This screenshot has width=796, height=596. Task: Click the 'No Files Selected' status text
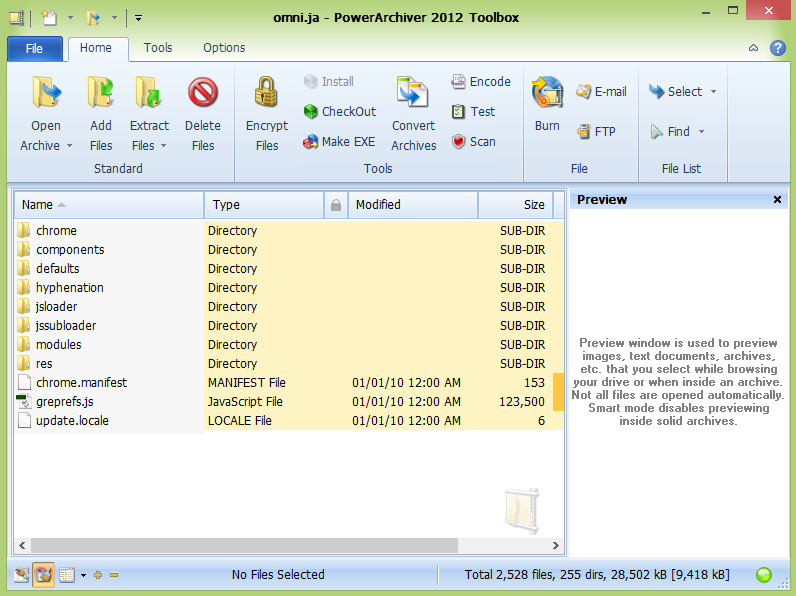[x=278, y=575]
